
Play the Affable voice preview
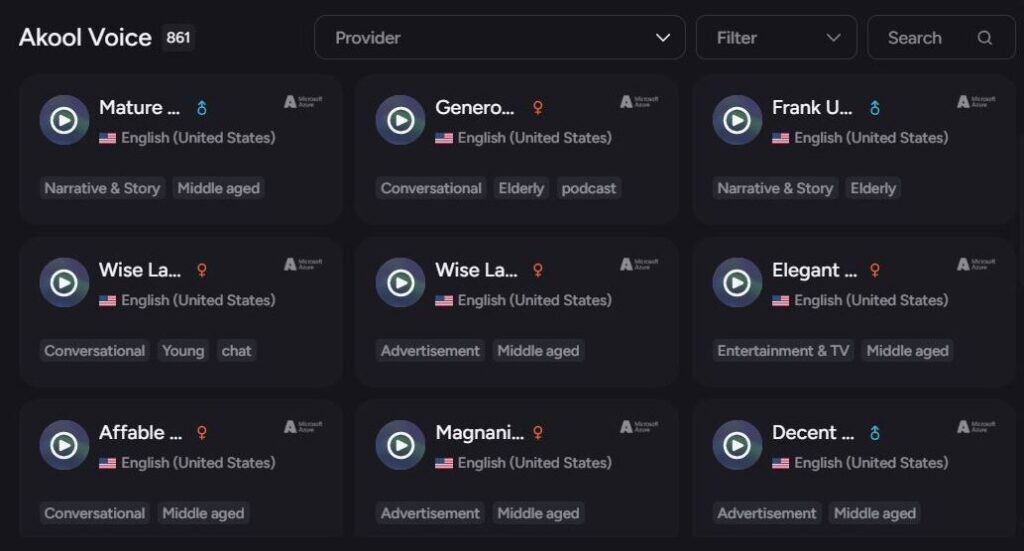64,445
